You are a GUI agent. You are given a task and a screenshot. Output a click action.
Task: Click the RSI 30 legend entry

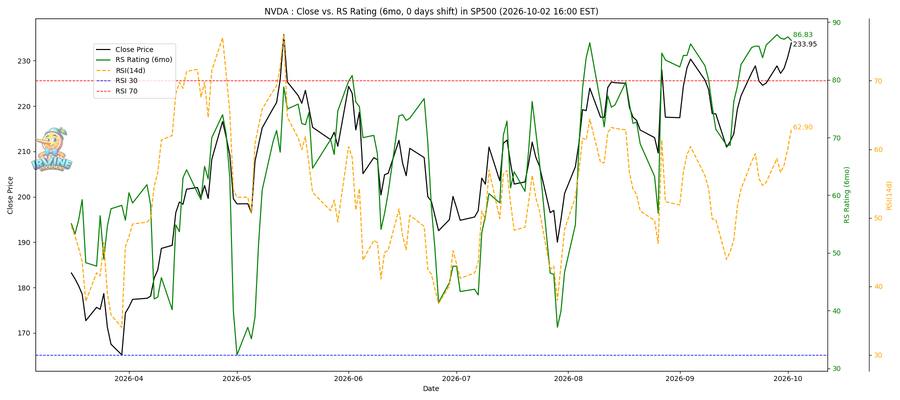(x=118, y=80)
